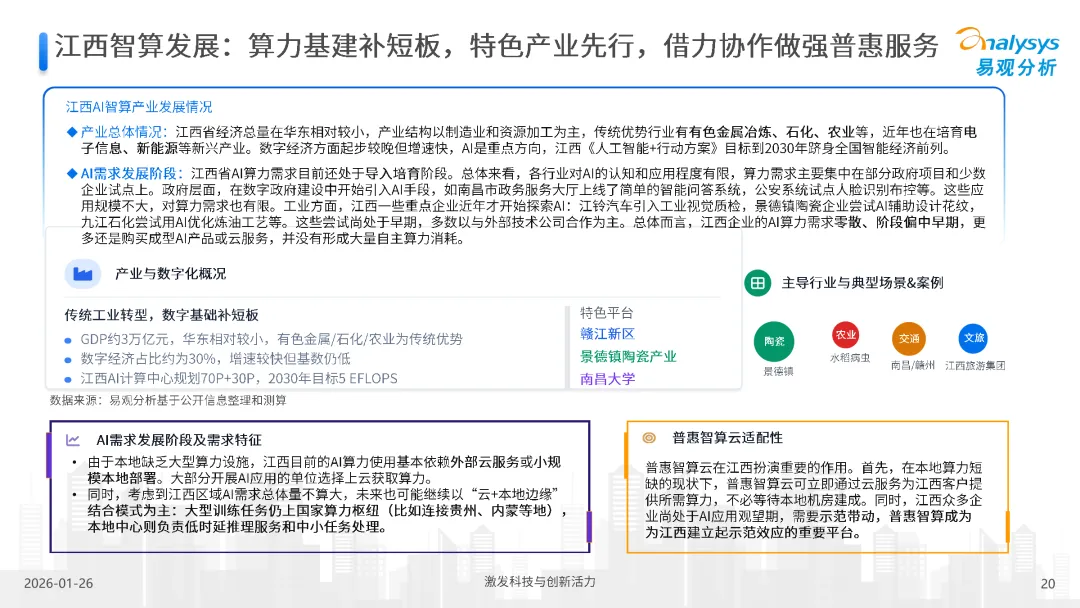
Task: Click the heading 江西AI智算产业发展情况
Action: tap(139, 107)
